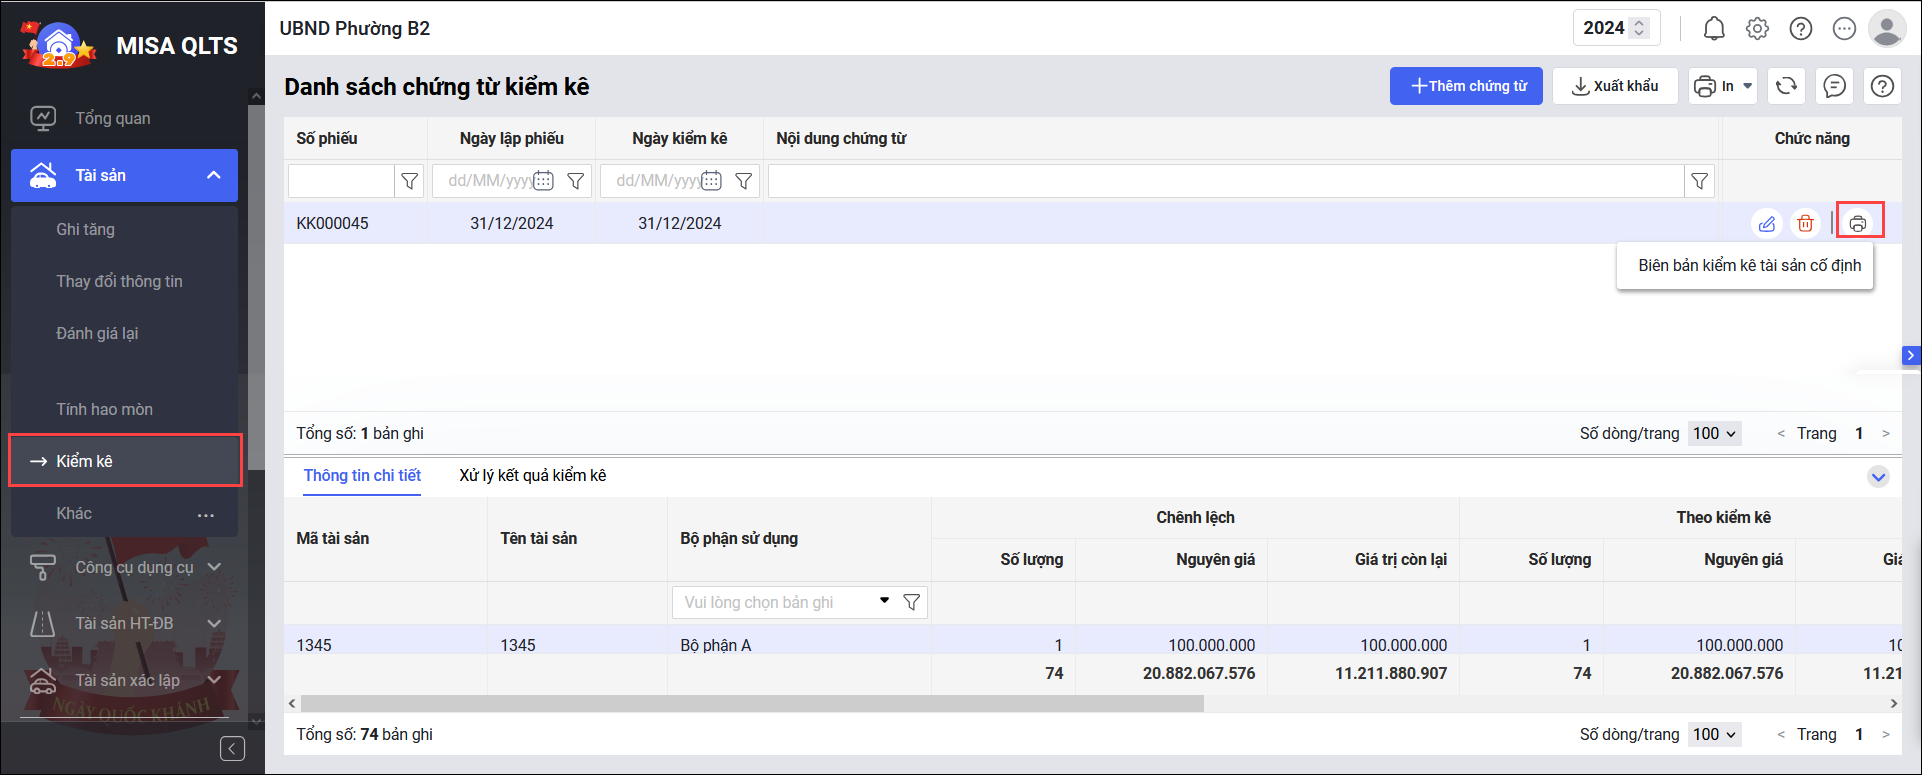
Task: Click the refresh data icon
Action: click(1786, 86)
